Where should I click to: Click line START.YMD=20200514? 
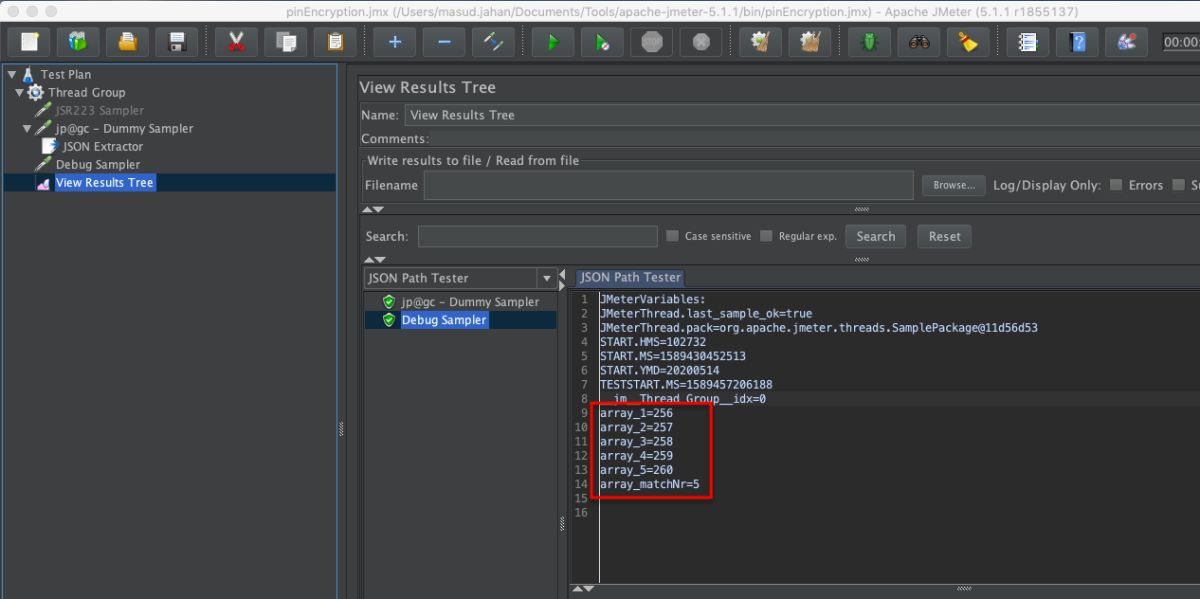point(659,370)
